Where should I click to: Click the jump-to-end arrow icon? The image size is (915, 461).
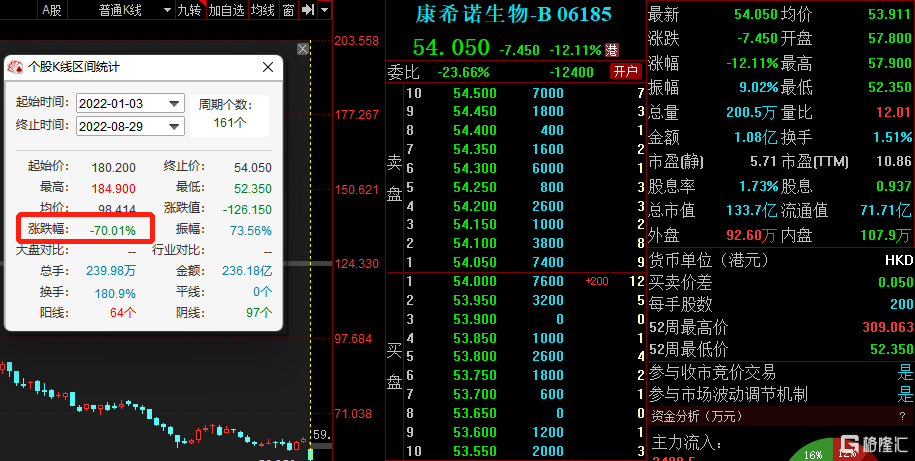click(307, 10)
